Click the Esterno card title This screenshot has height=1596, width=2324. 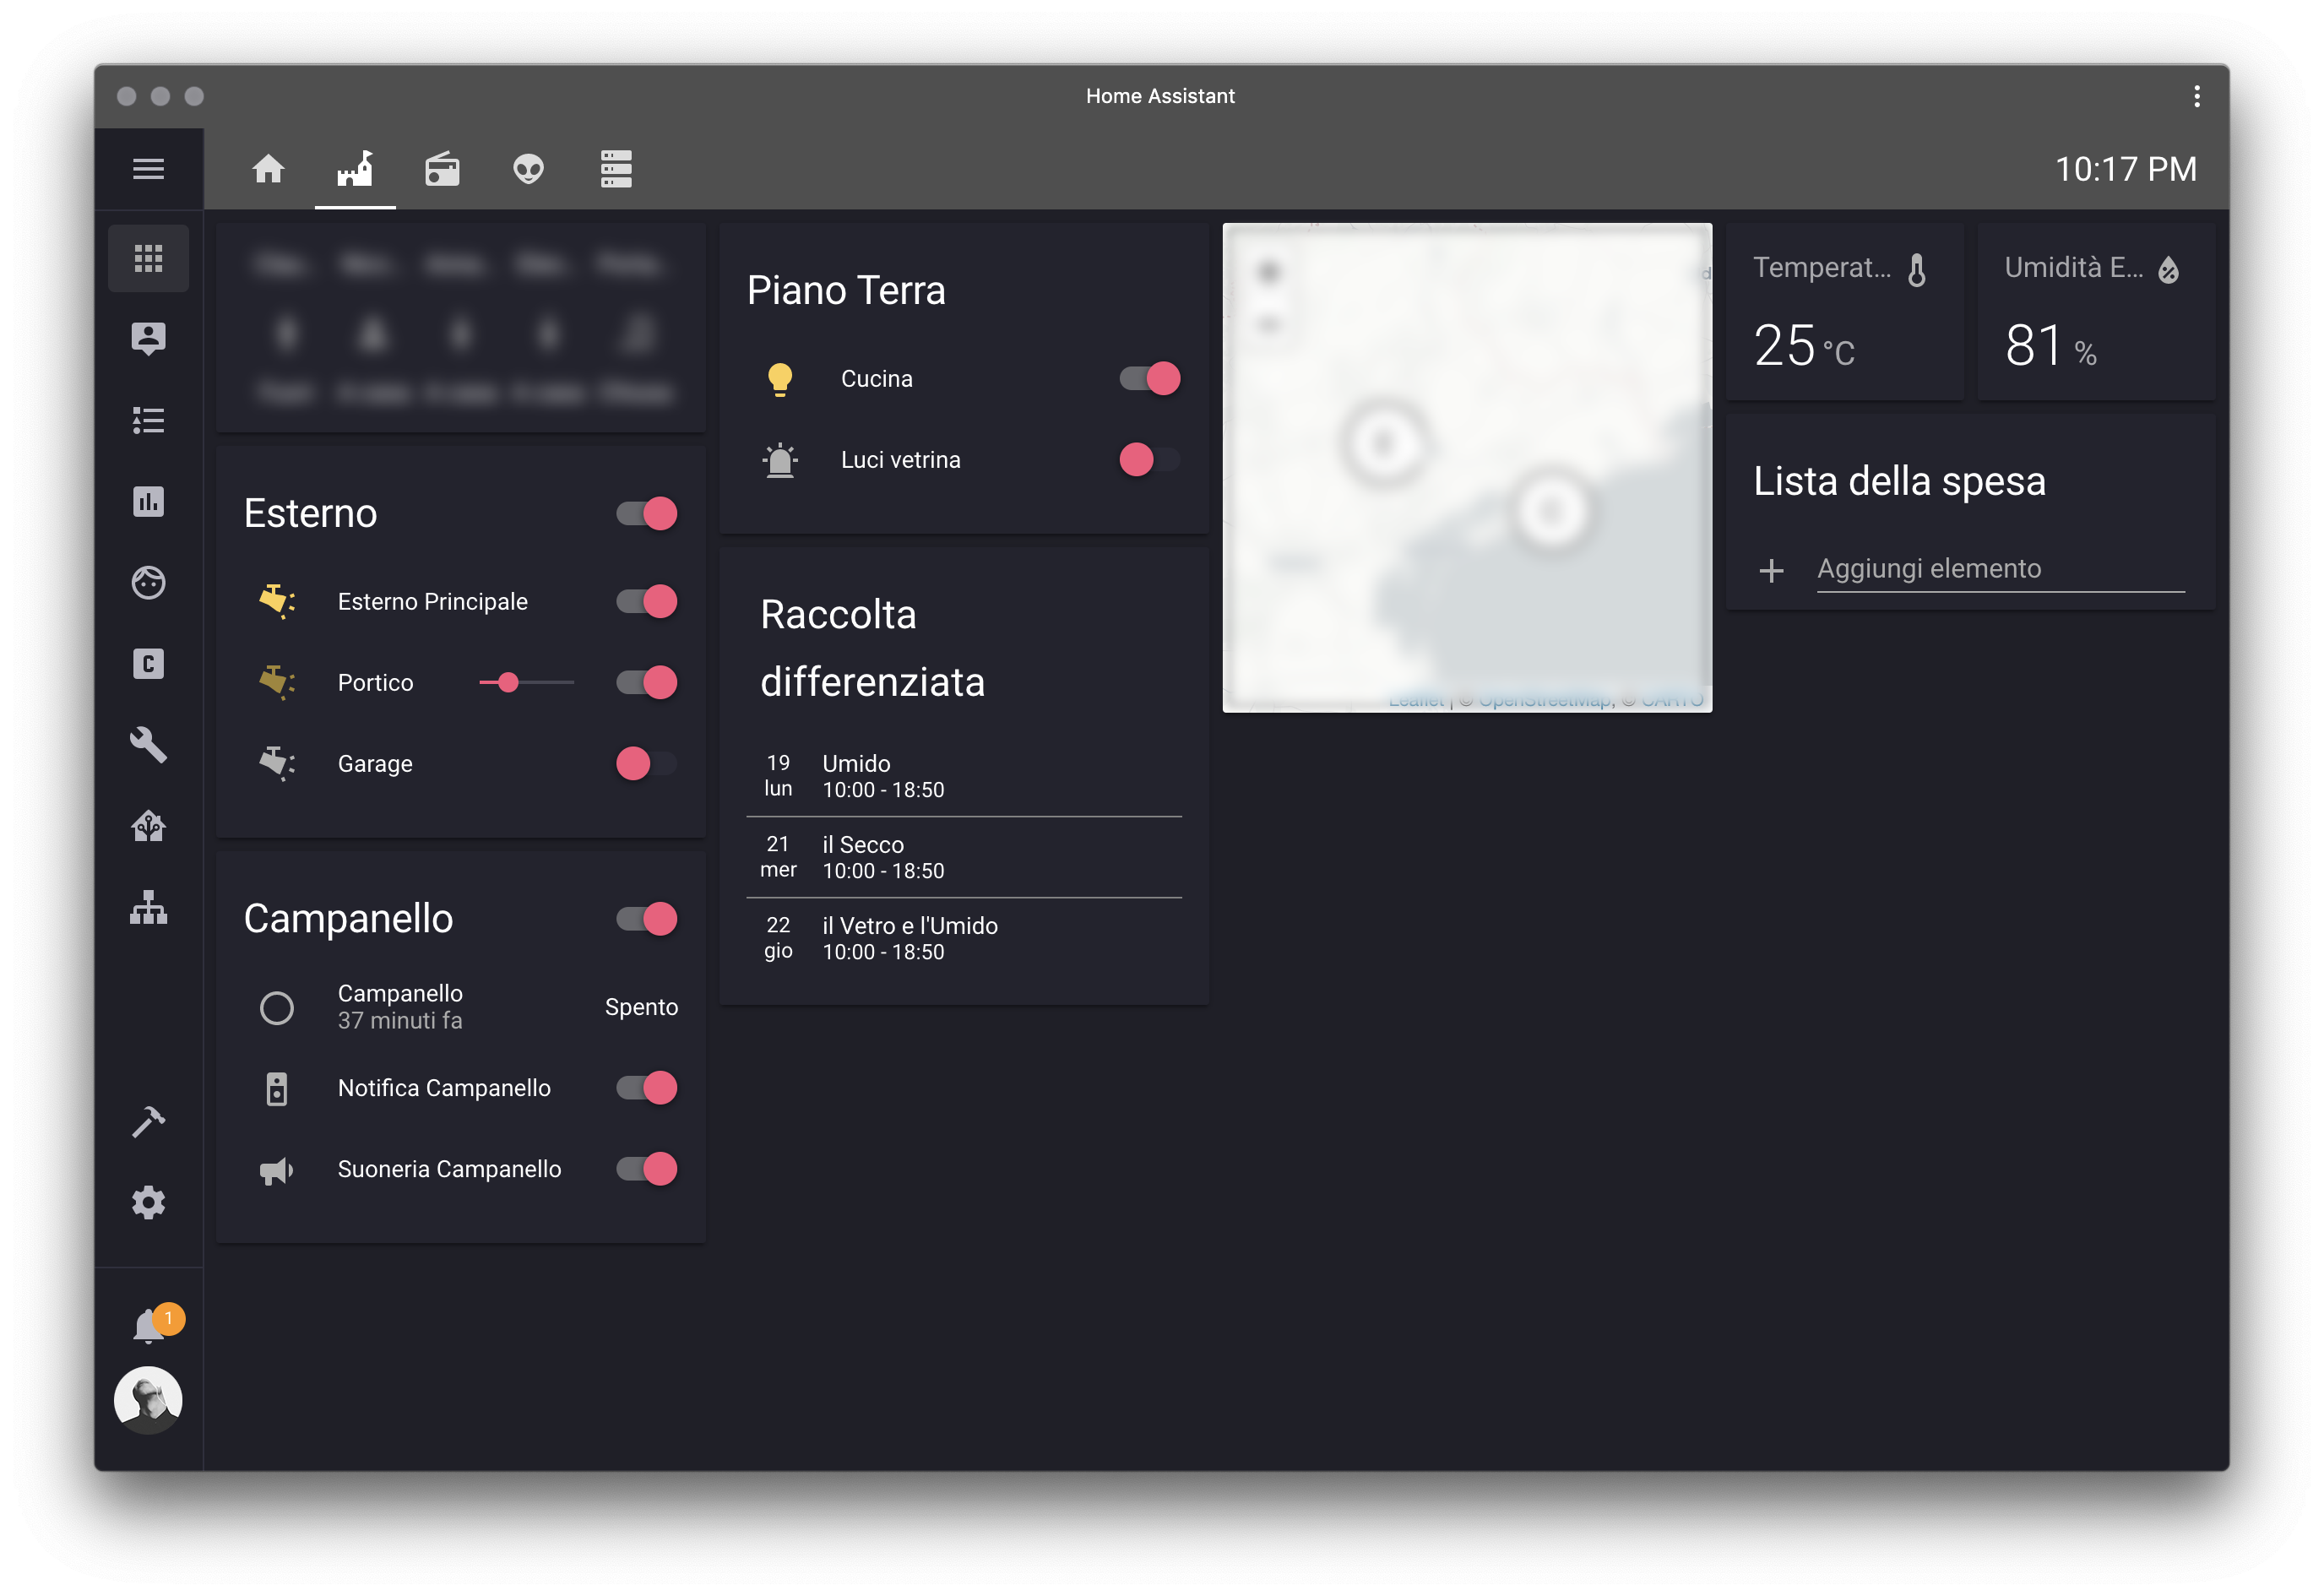pyautogui.click(x=310, y=514)
